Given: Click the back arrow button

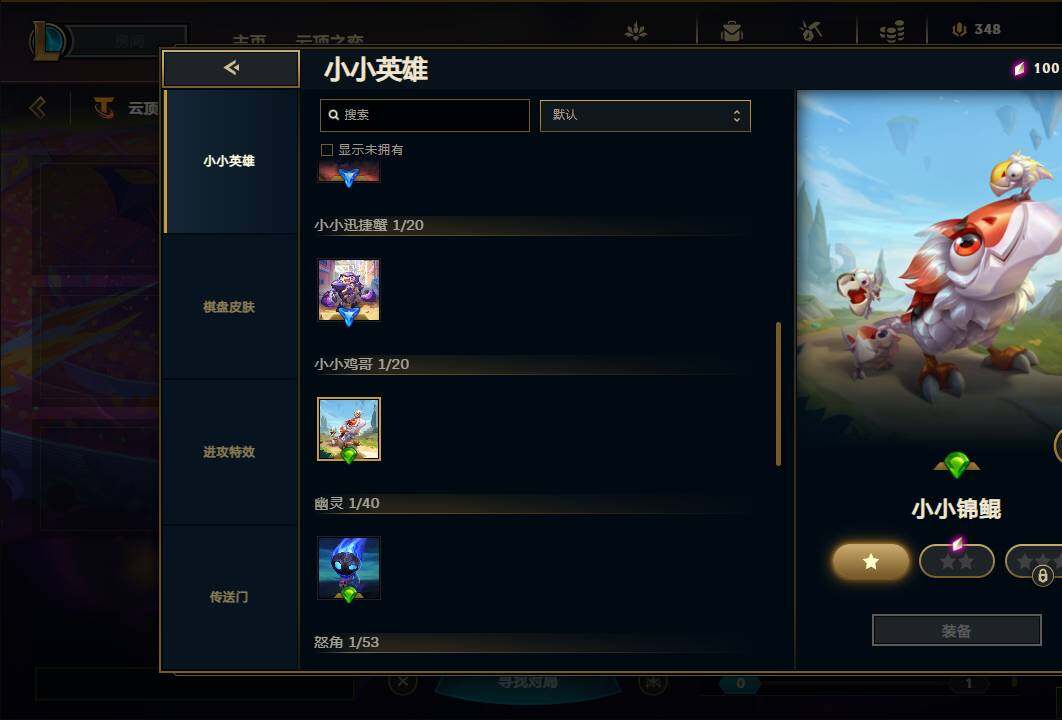Looking at the screenshot, I should (x=231, y=68).
